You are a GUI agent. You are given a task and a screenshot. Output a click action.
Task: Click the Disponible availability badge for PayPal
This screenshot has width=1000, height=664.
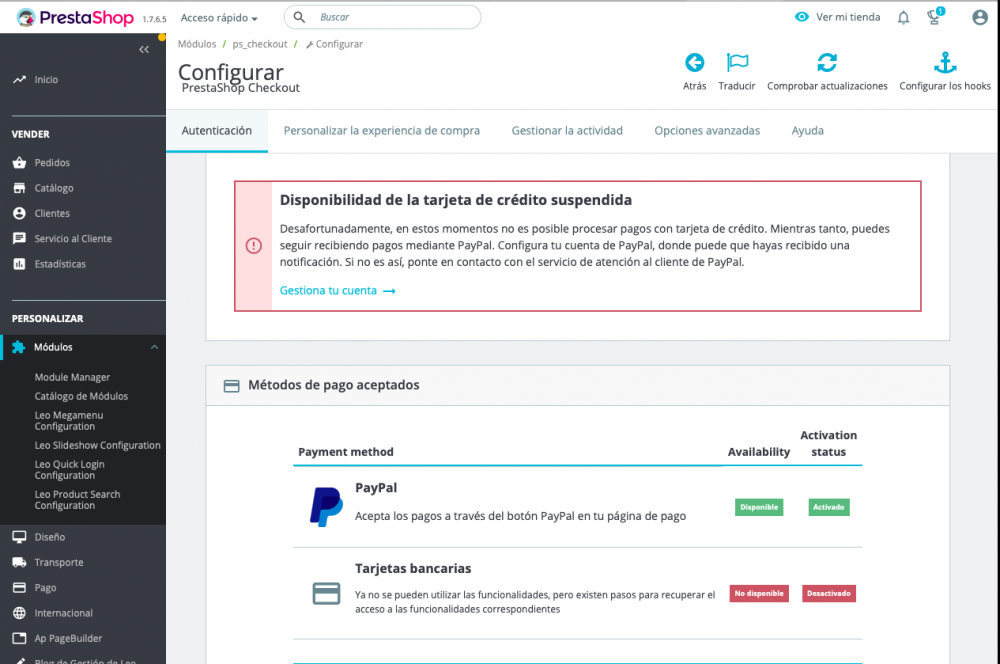tap(759, 507)
